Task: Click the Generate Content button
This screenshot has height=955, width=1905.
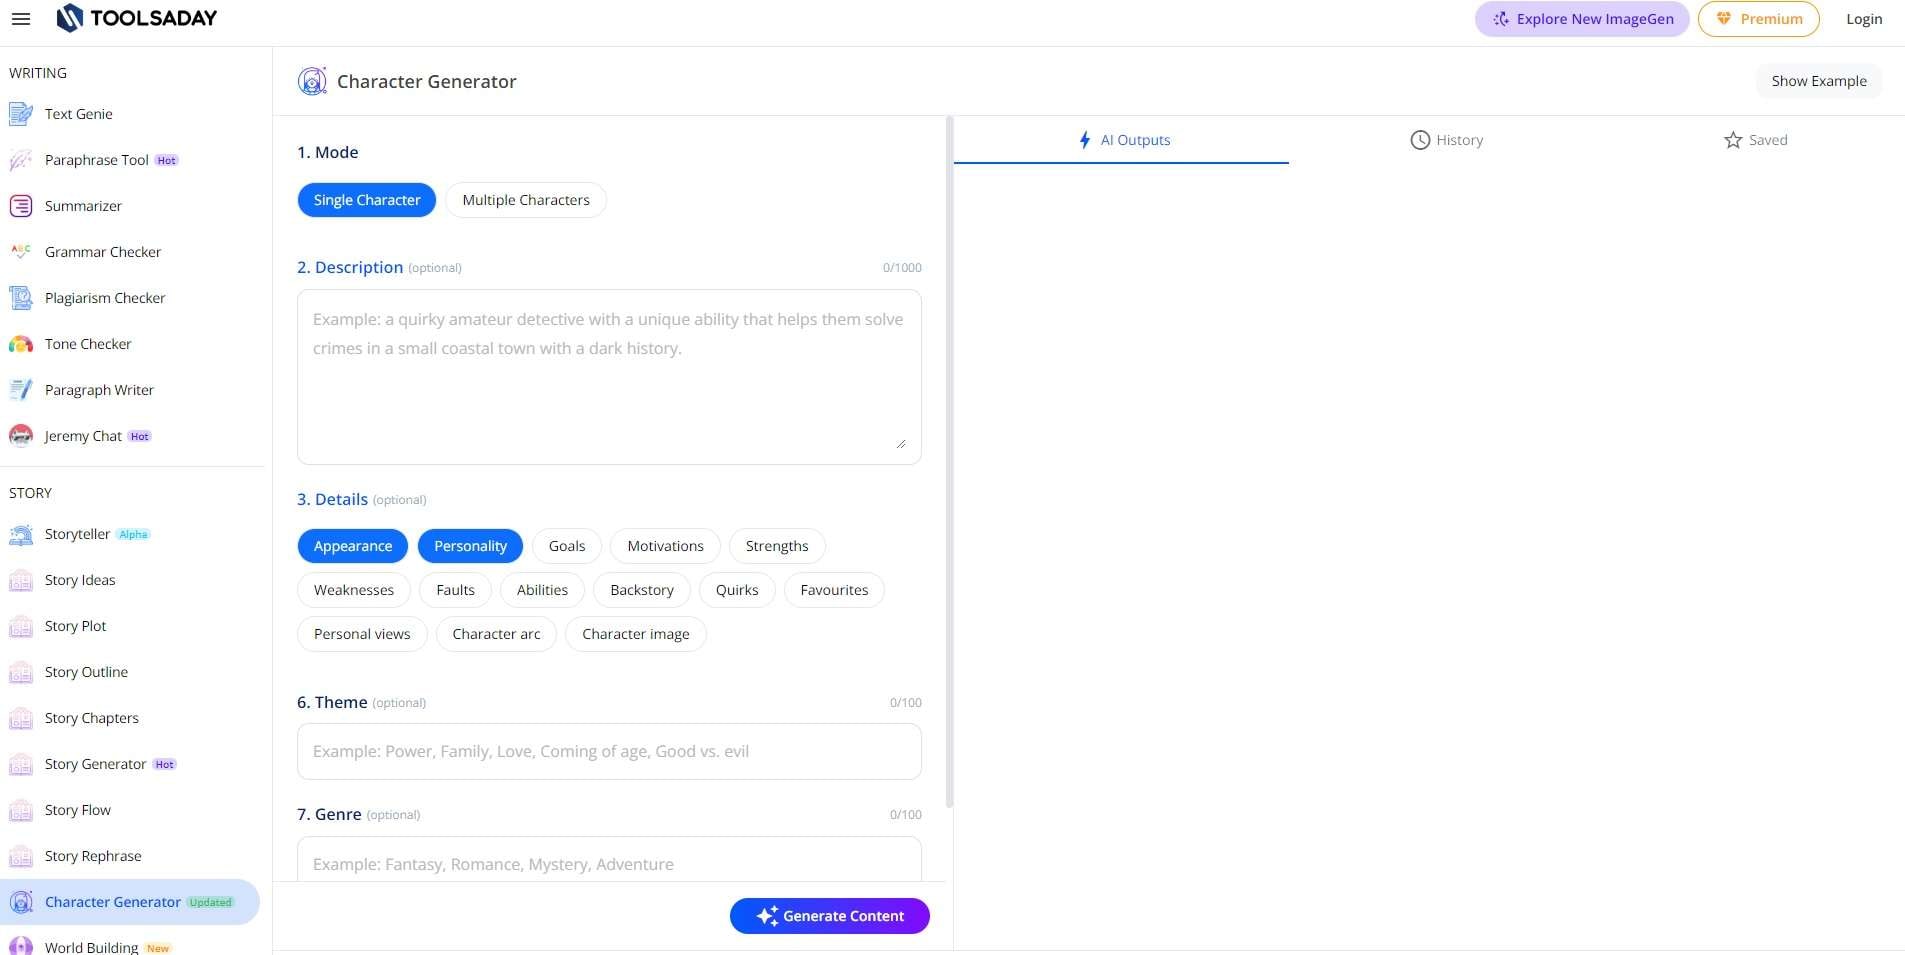Action: pos(830,916)
